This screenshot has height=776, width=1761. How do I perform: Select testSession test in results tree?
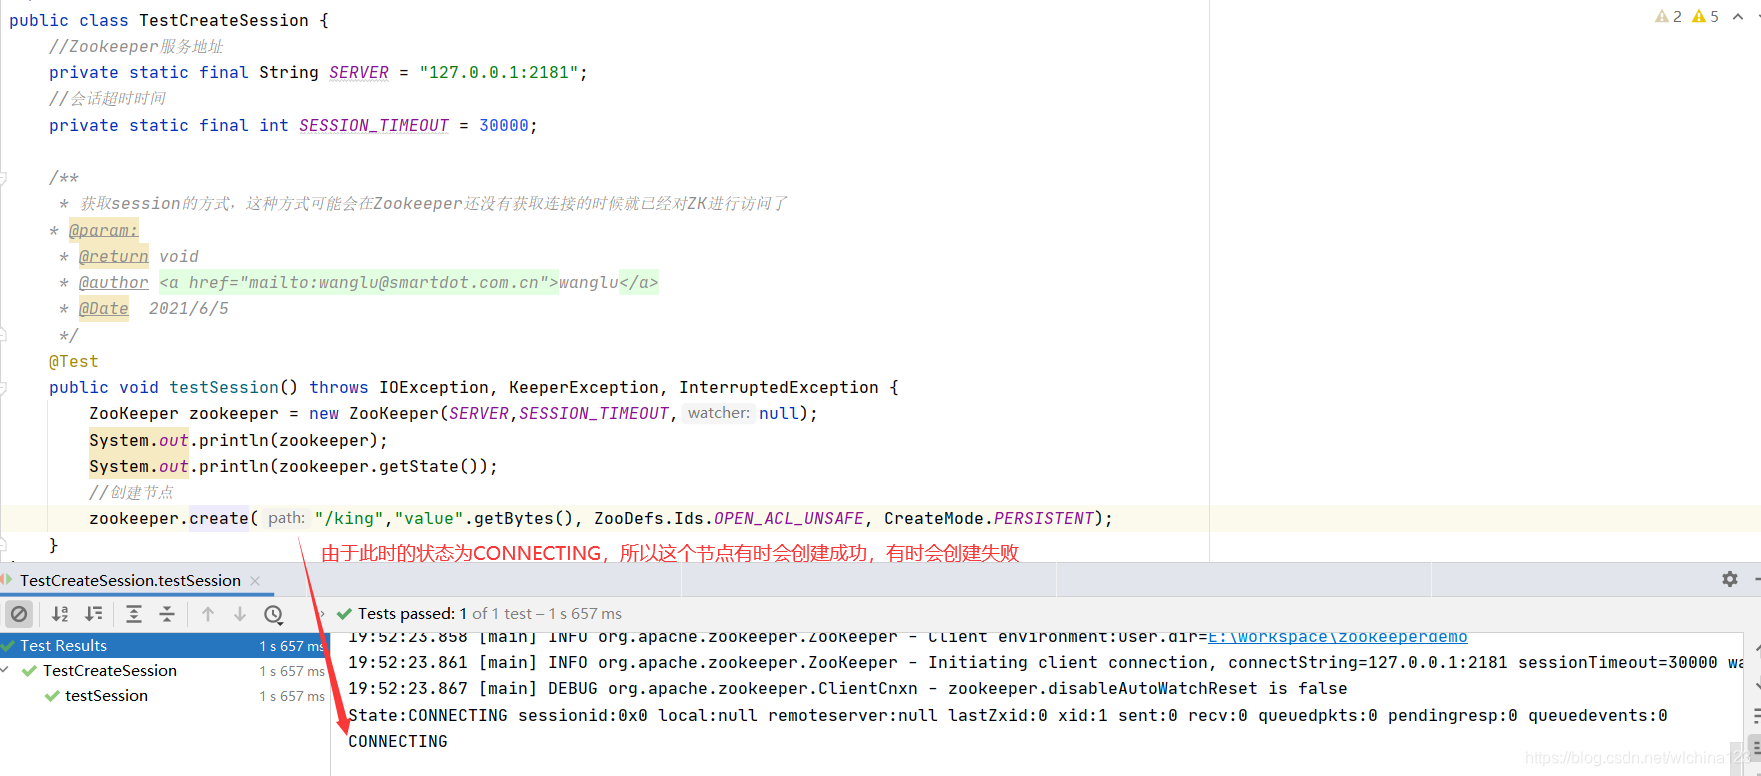106,695
